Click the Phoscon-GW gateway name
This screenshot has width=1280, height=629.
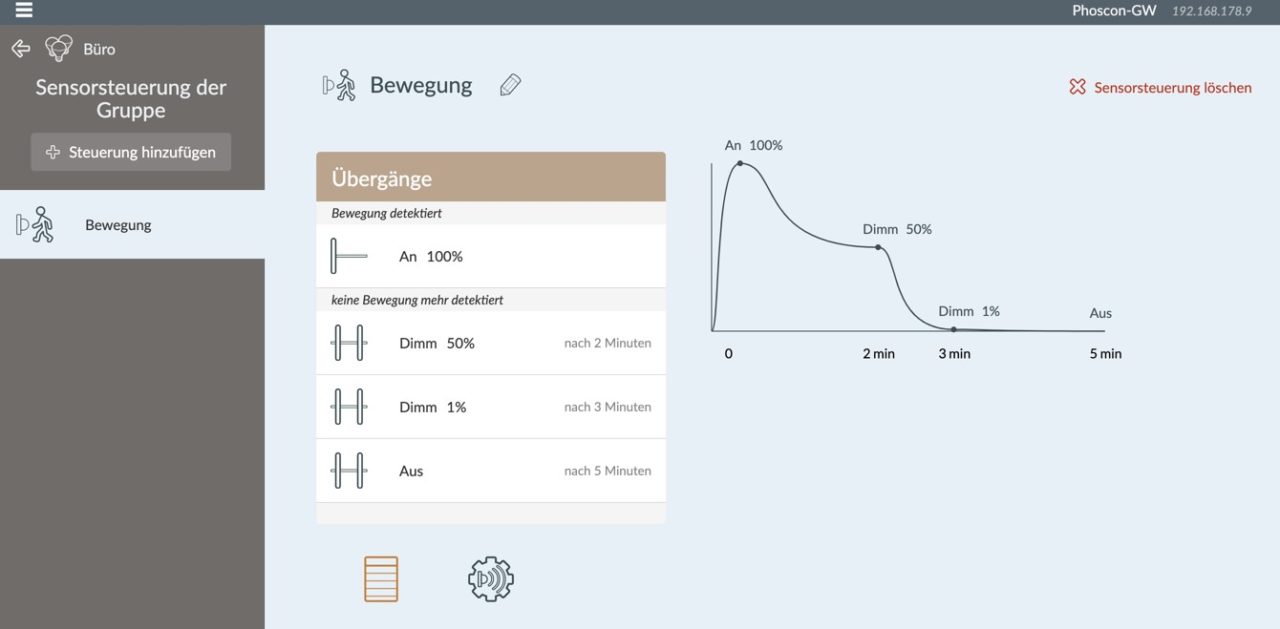1114,11
